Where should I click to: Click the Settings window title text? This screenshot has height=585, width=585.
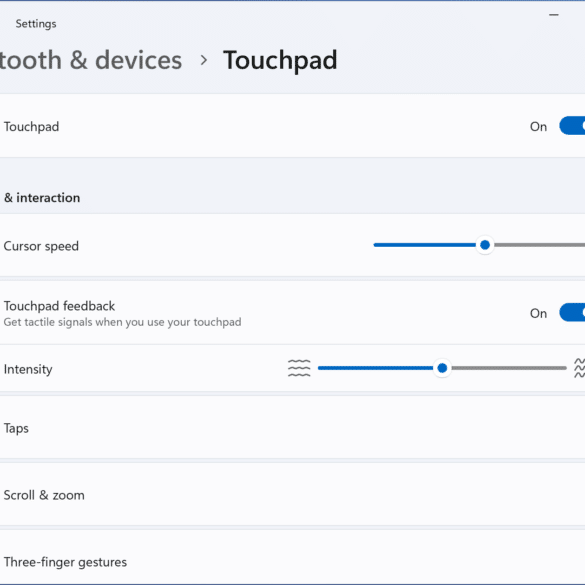coord(36,24)
